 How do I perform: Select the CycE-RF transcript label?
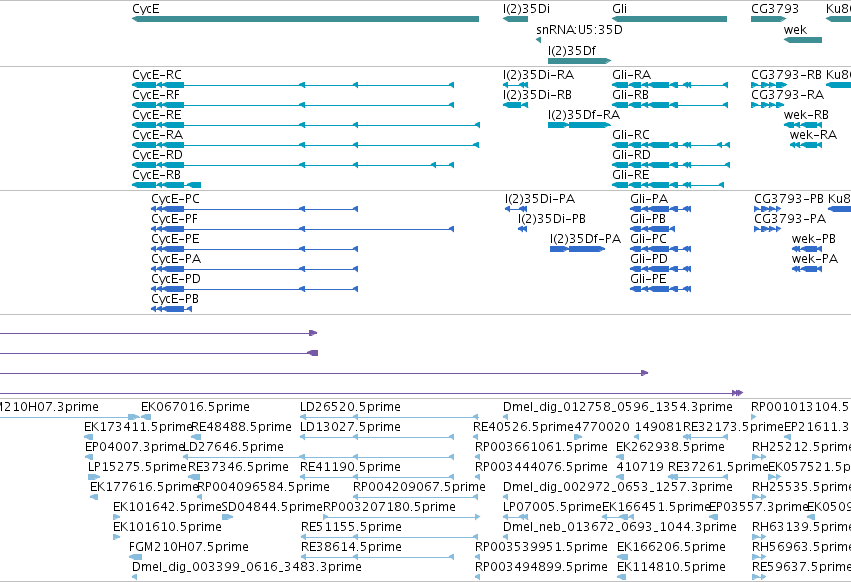tap(156, 94)
